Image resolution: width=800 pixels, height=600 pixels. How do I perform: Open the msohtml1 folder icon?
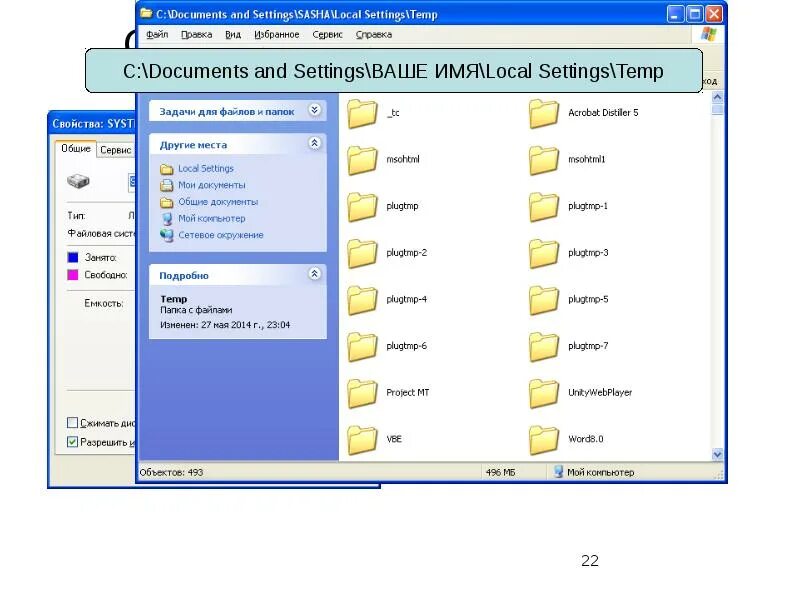tap(544, 160)
